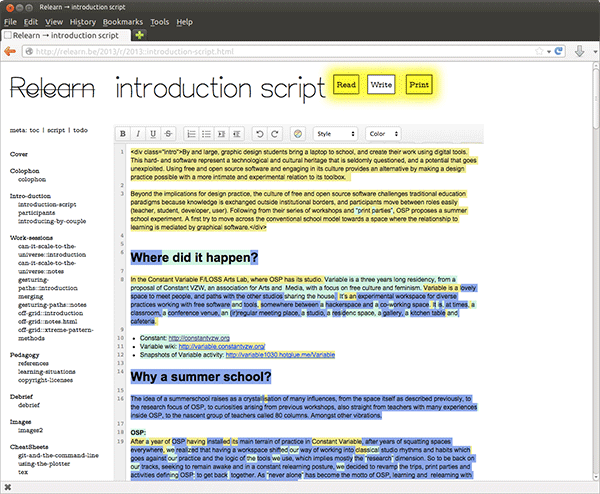This screenshot has width=600, height=494.
Task: Open the Edit menu
Action: [31, 22]
